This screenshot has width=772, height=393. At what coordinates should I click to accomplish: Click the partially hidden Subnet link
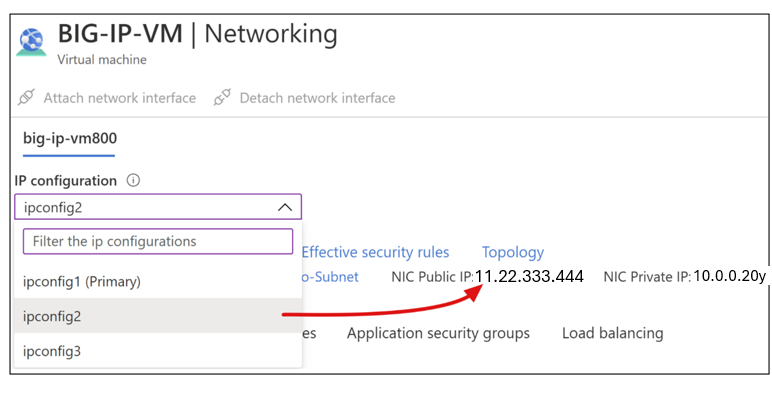tap(330, 277)
